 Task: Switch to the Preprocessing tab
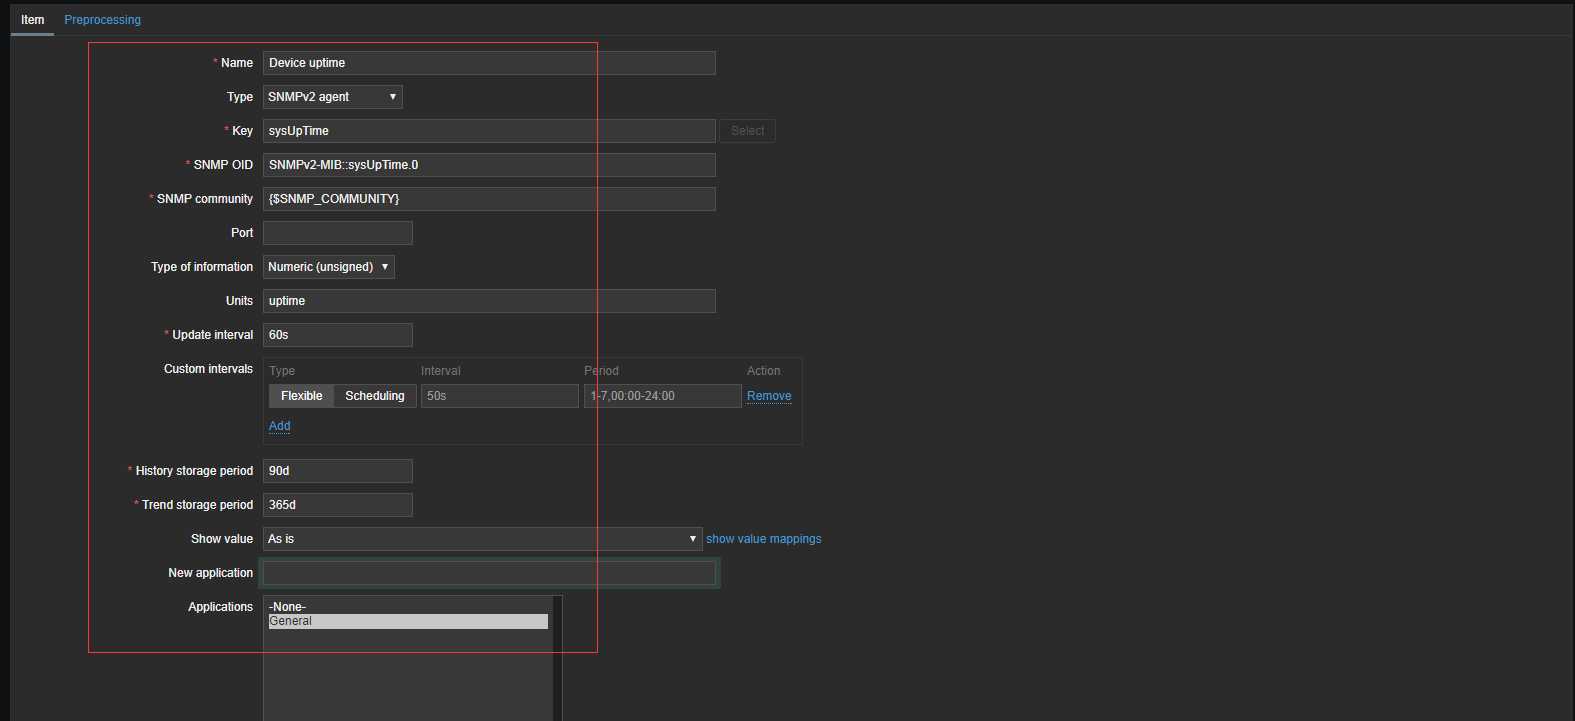coord(102,19)
